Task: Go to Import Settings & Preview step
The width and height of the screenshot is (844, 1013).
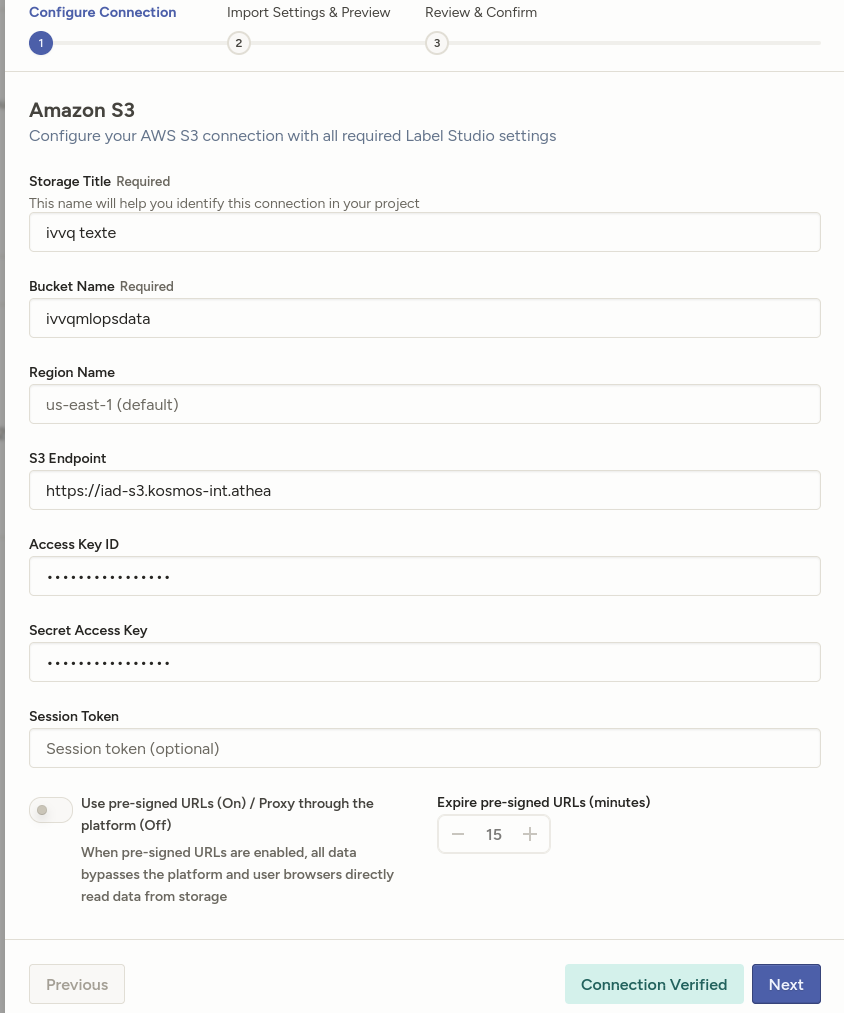Action: (x=308, y=13)
